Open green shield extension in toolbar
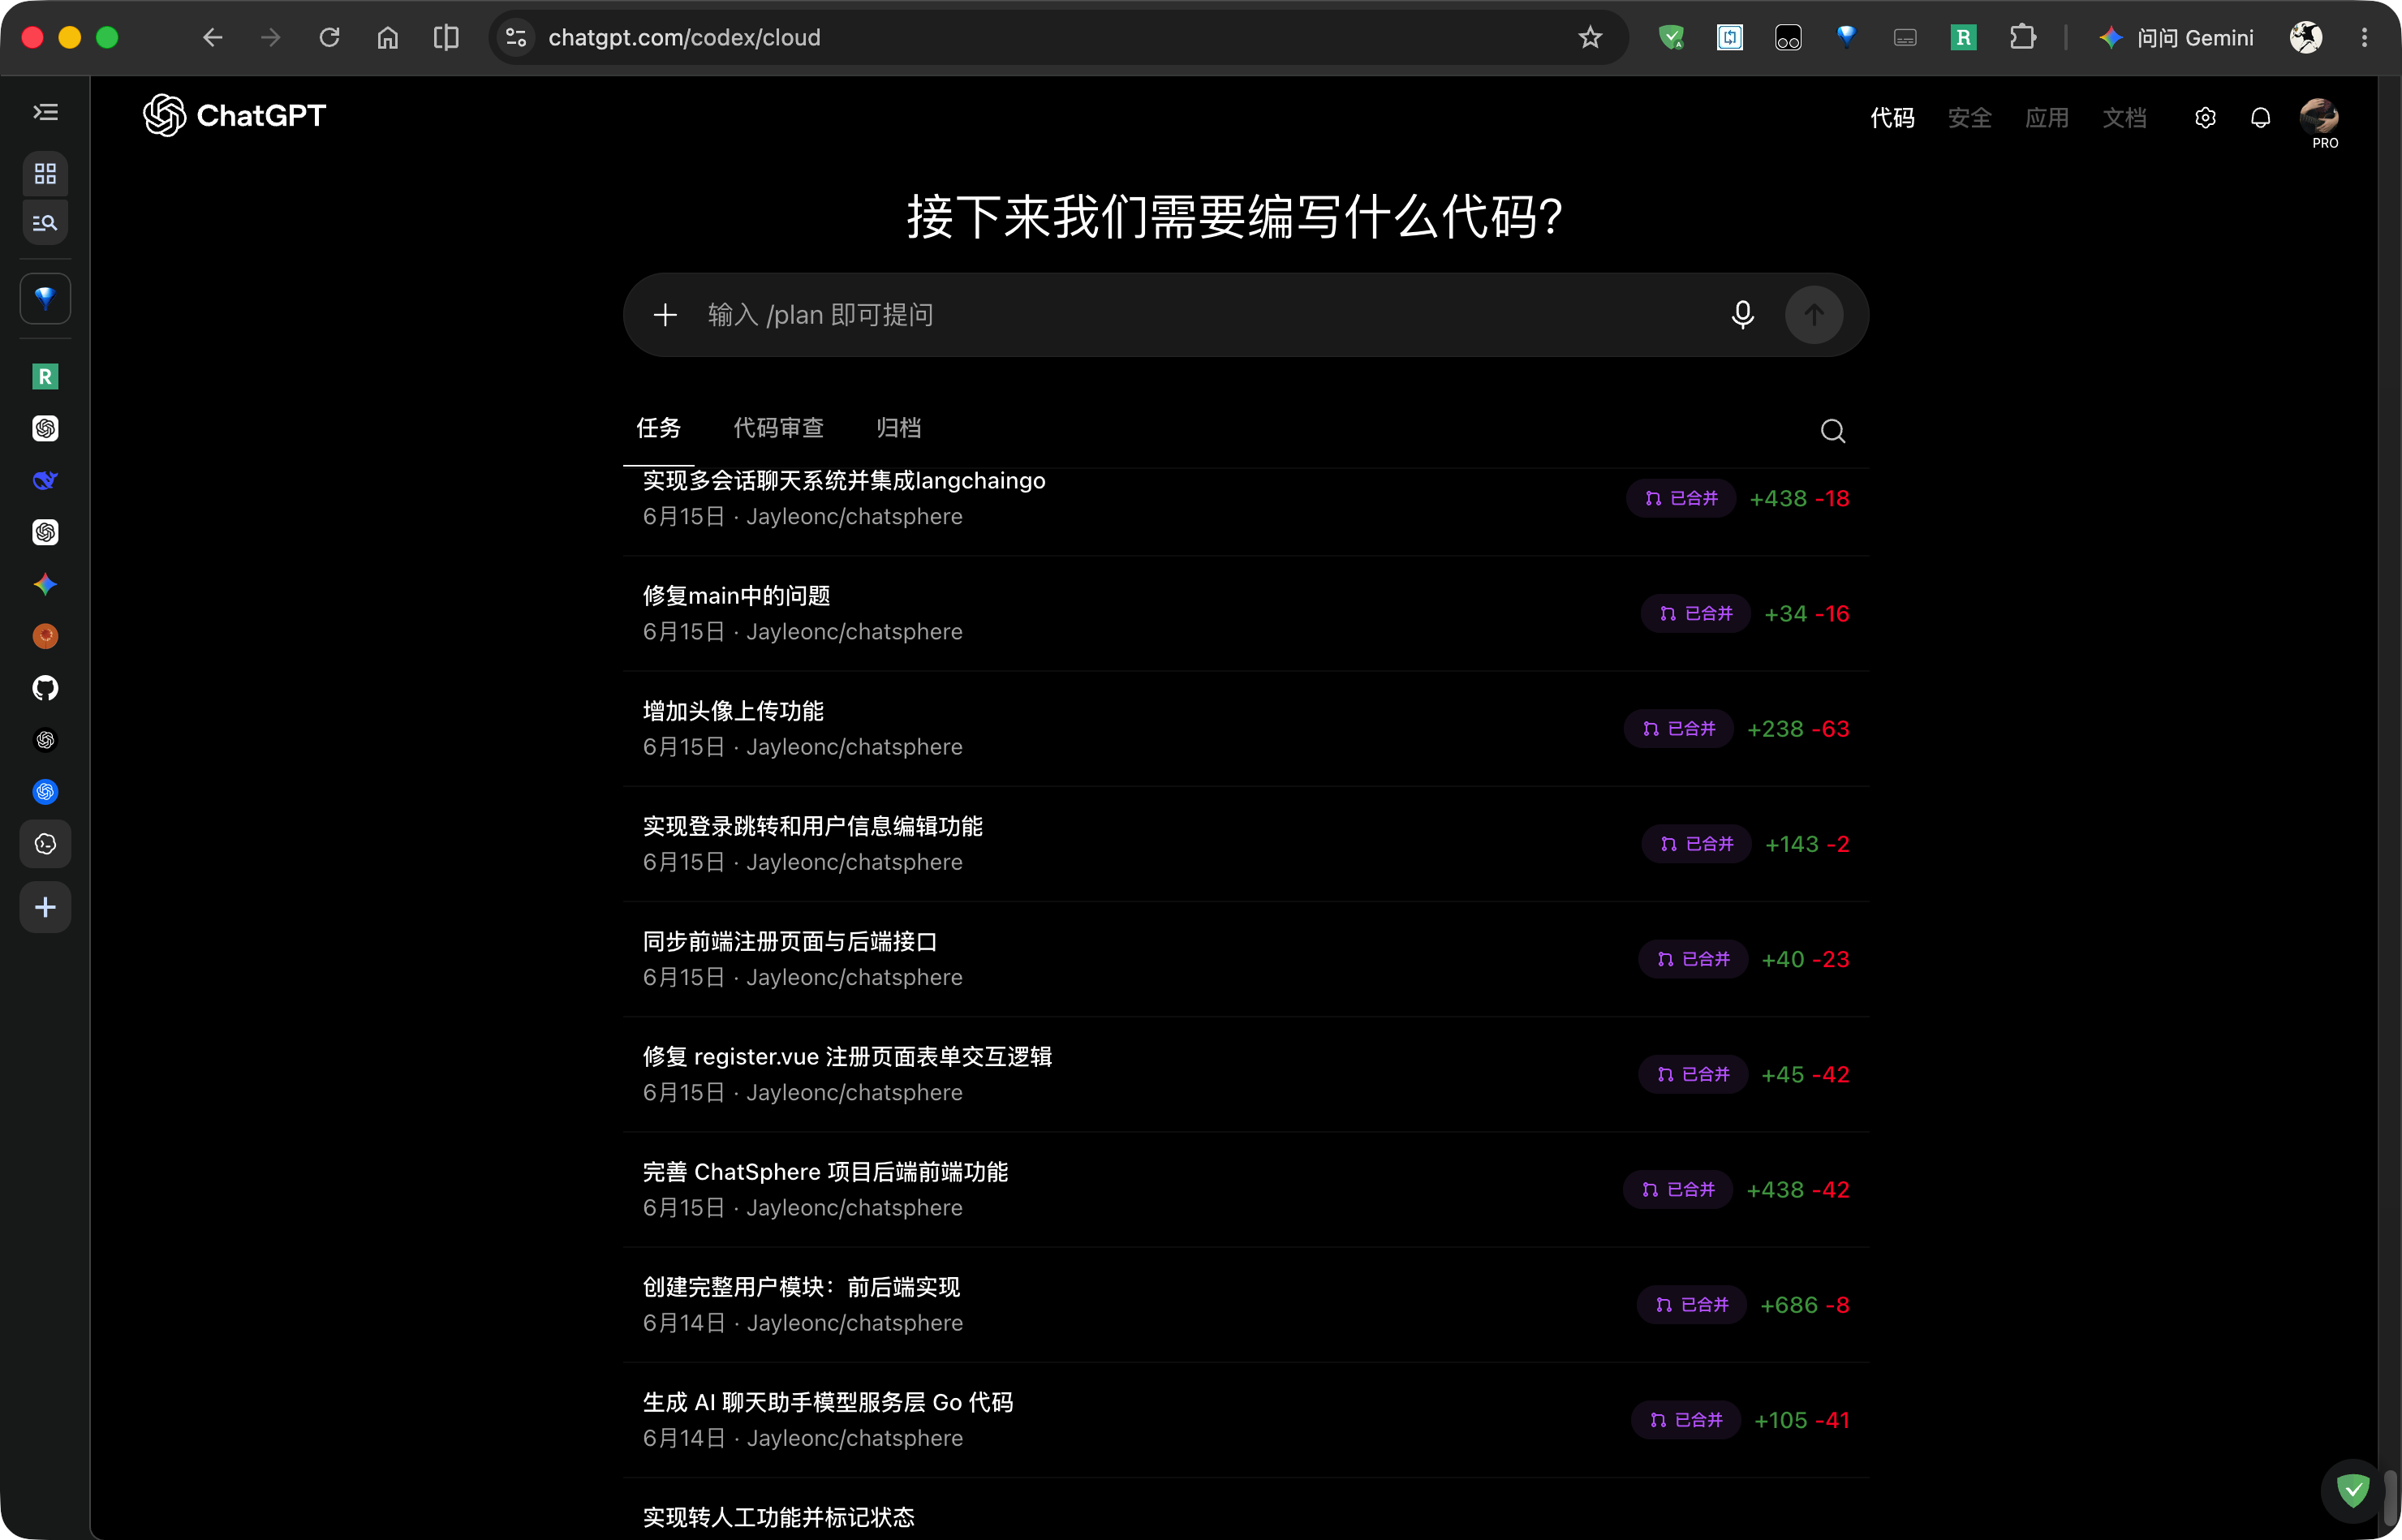Screen dimensions: 2402x1540 [1671, 38]
